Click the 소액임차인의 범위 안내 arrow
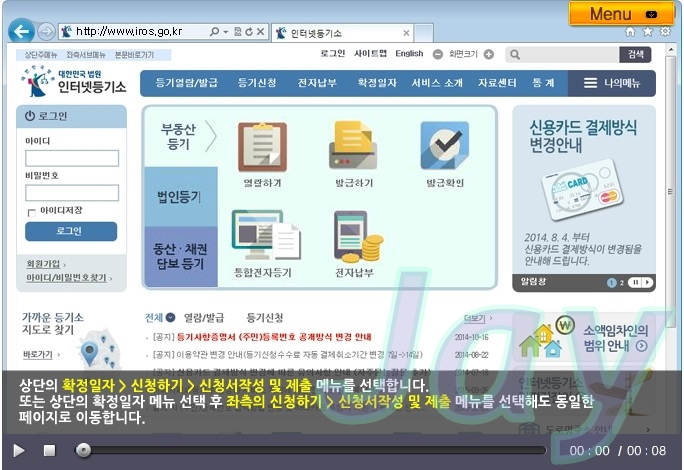684x470 pixels. click(x=641, y=346)
